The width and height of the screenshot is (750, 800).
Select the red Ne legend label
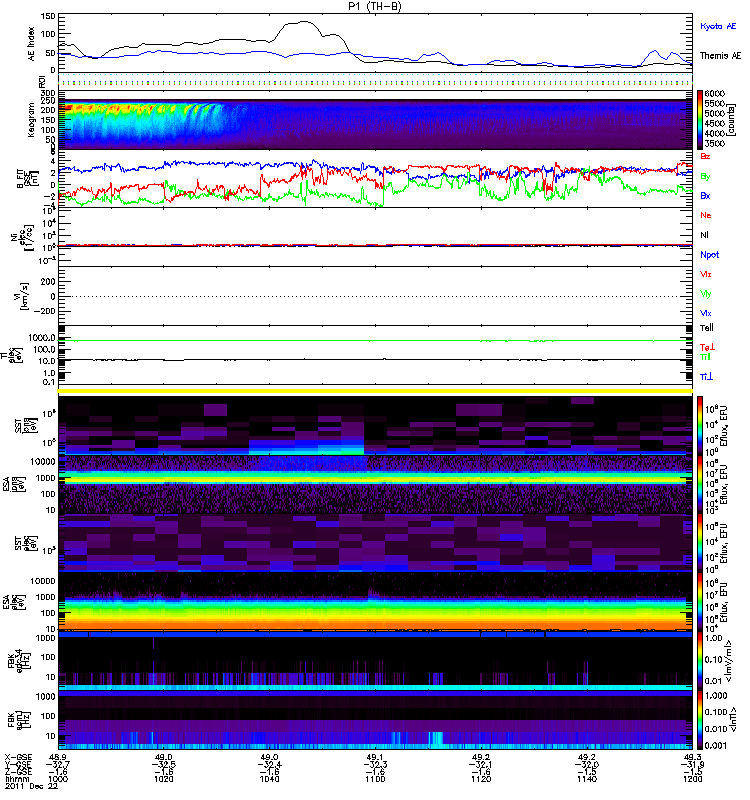point(706,215)
